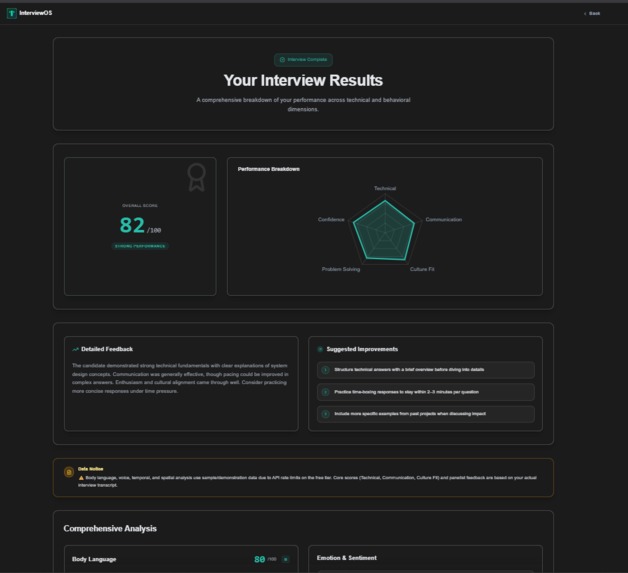Click the Body Language card title
This screenshot has height=573, width=628.
pos(94,559)
